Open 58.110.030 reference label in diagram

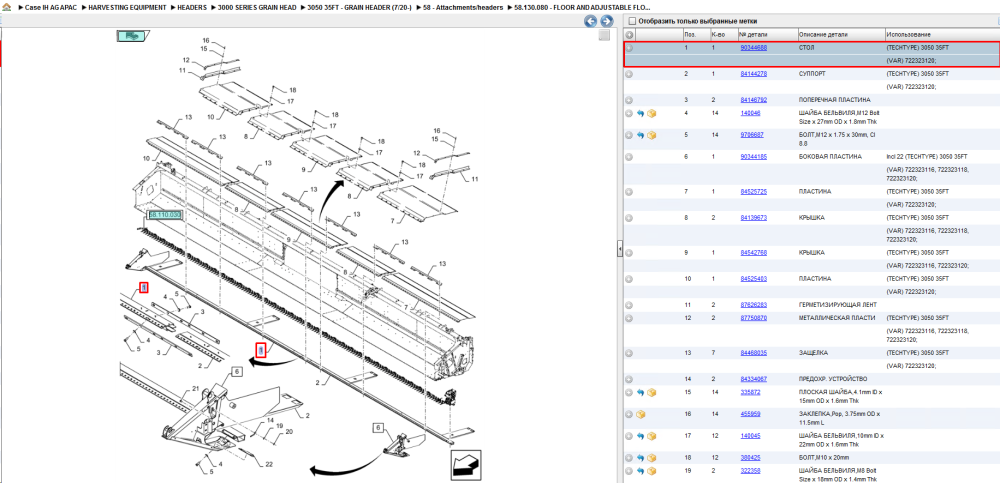165,216
